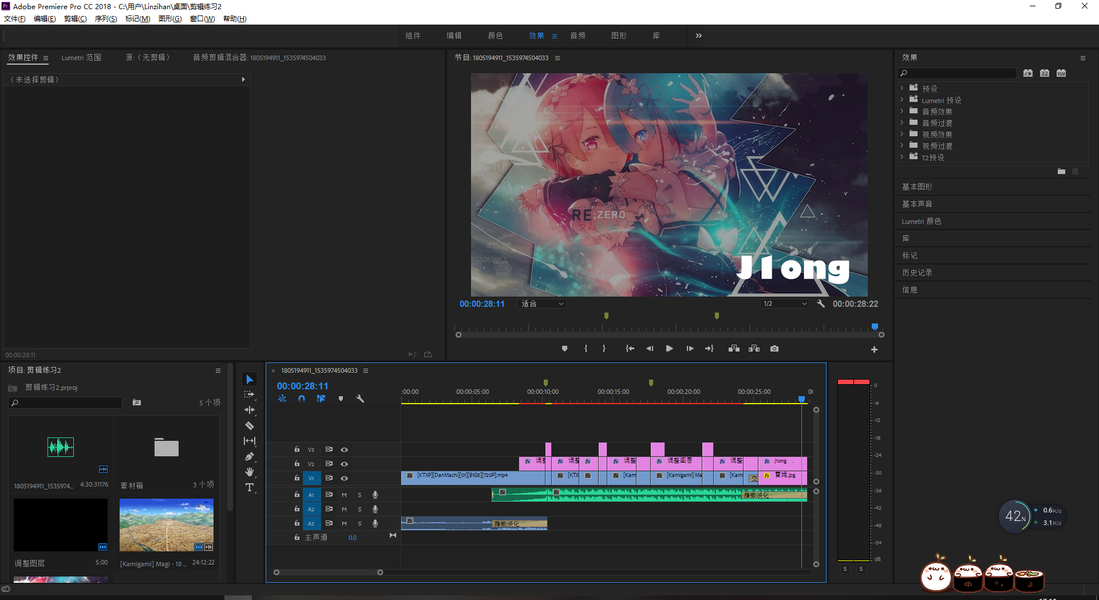Image resolution: width=1099 pixels, height=600 pixels.
Task: Step back one frame
Action: (x=650, y=348)
